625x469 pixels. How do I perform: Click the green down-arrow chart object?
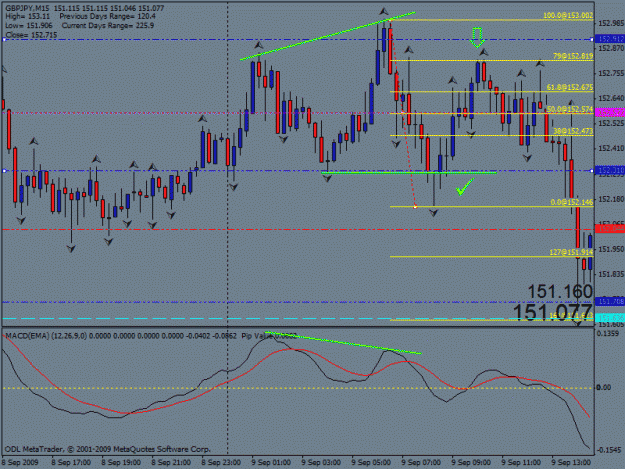(x=477, y=37)
